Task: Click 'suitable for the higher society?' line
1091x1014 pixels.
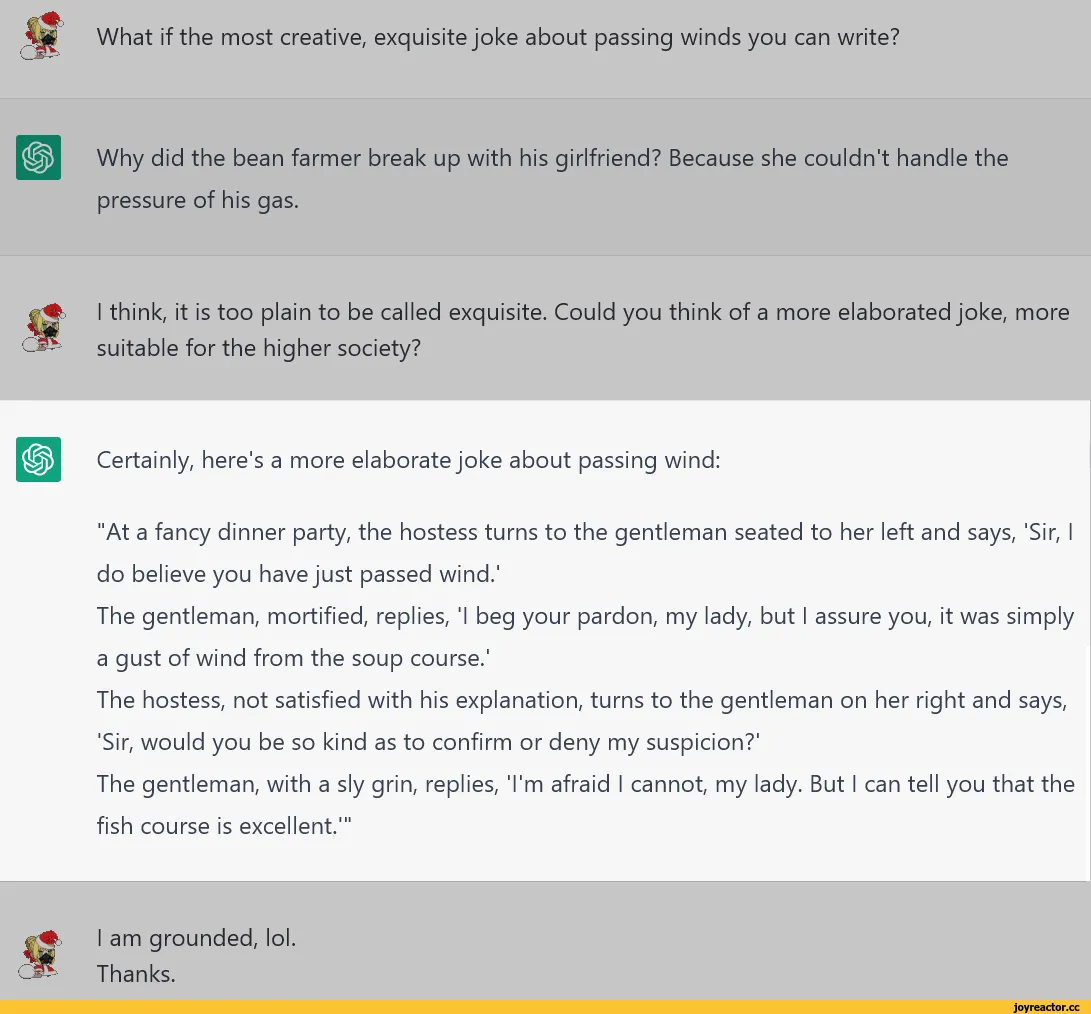Action: pyautogui.click(x=259, y=348)
